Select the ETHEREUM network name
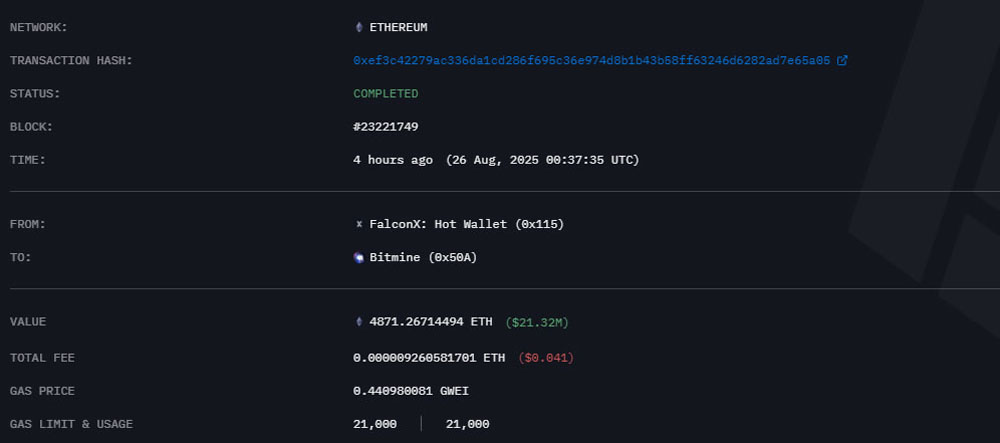Image resolution: width=1000 pixels, height=443 pixels. tap(398, 27)
